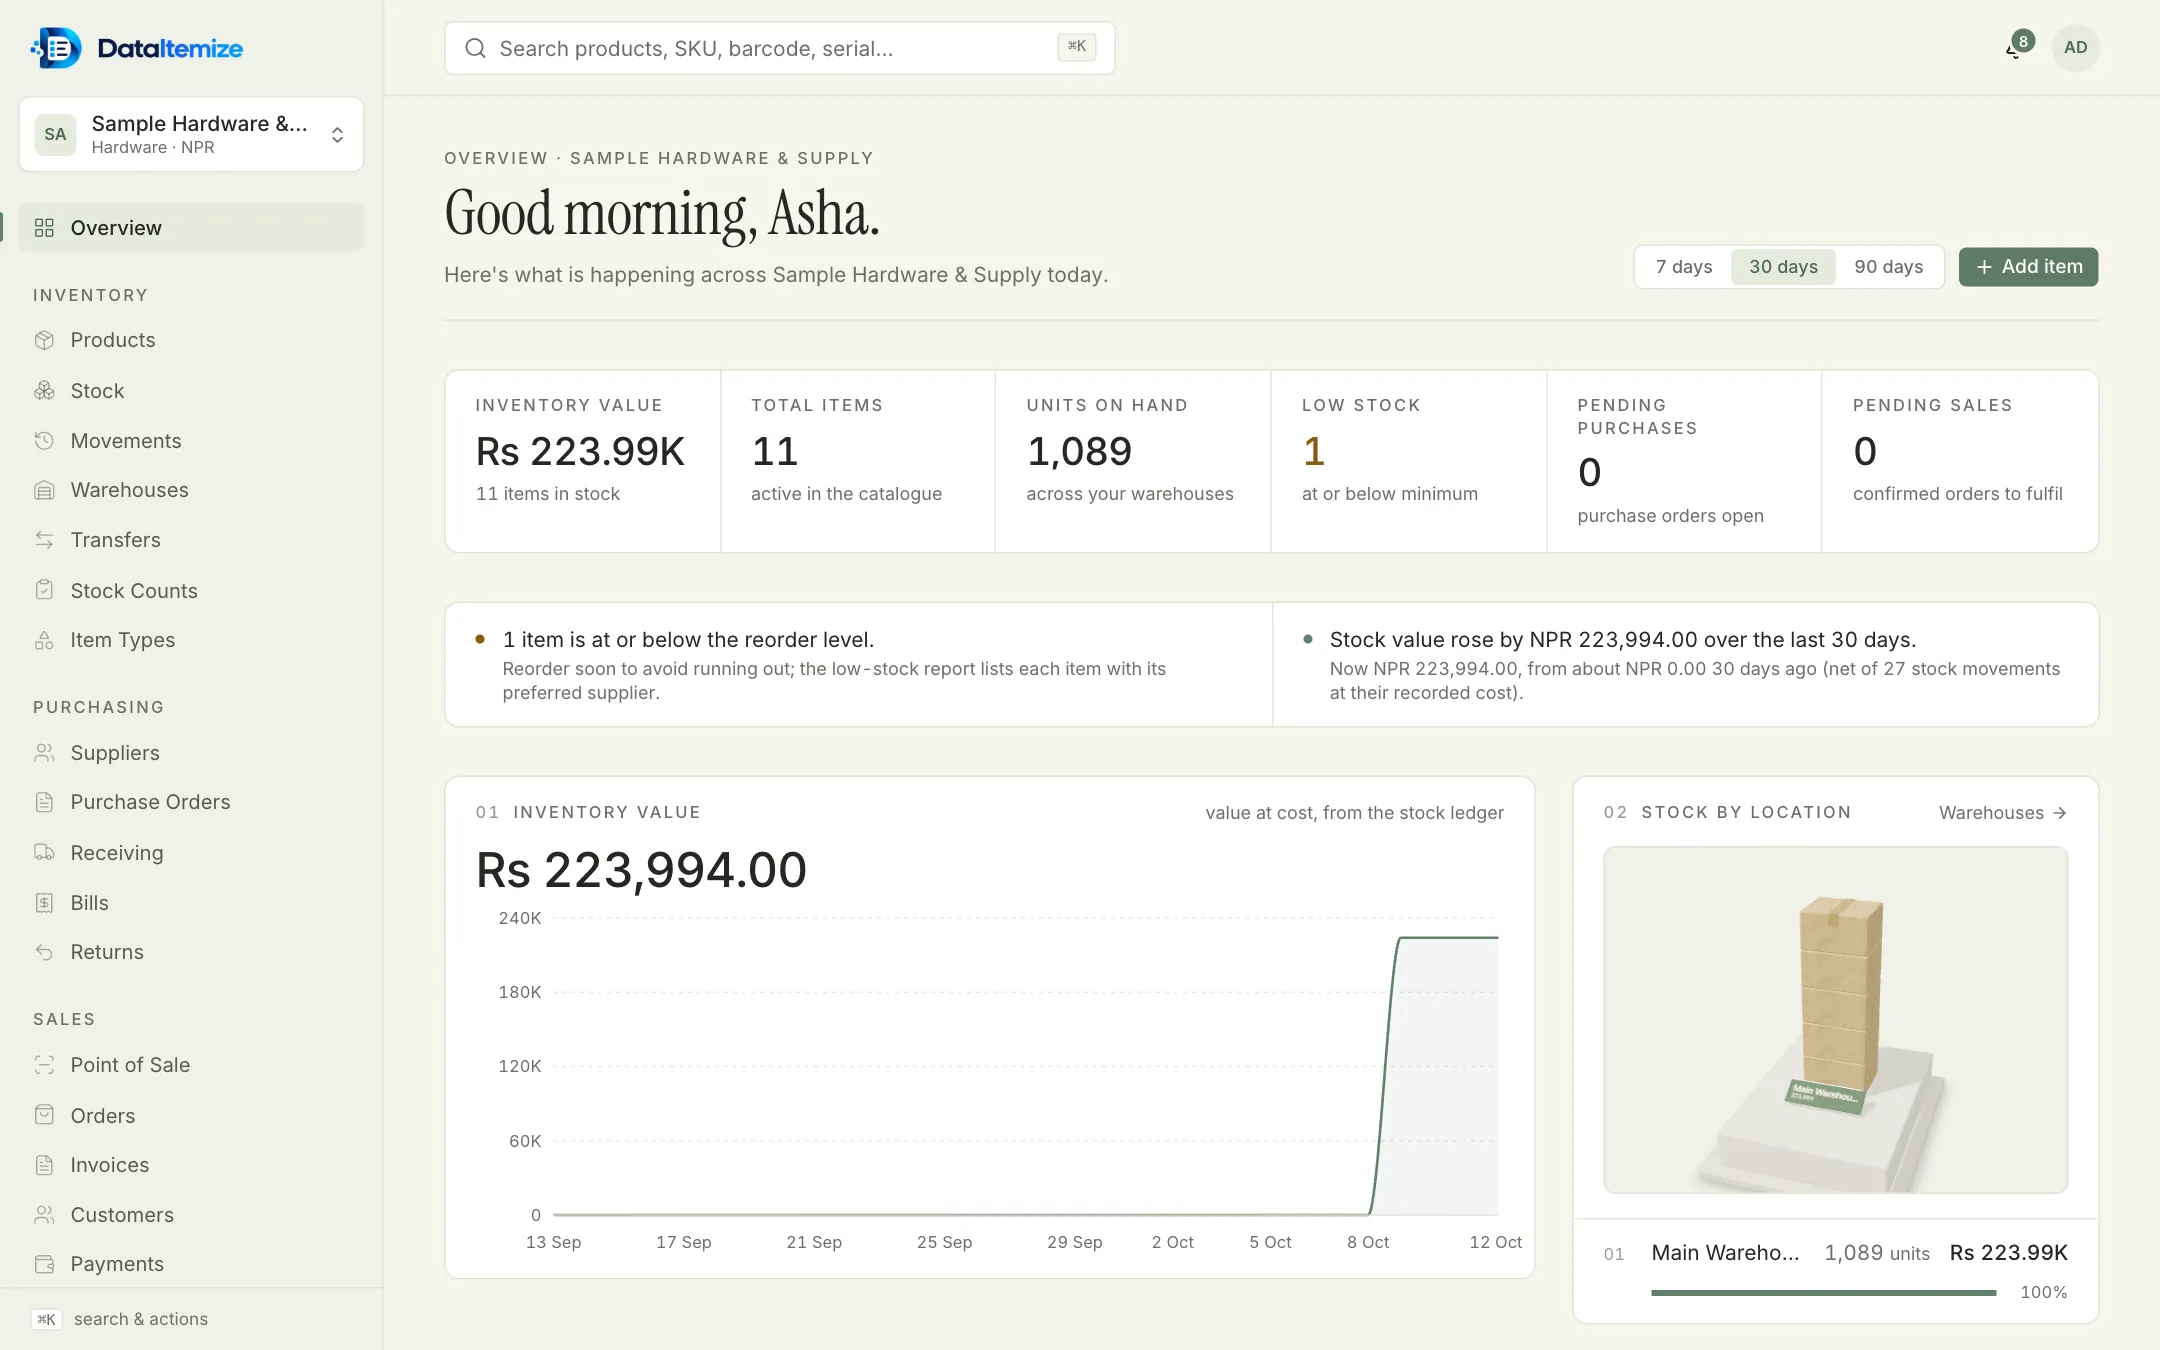
Task: Click the Stock cubes icon
Action: 44,391
